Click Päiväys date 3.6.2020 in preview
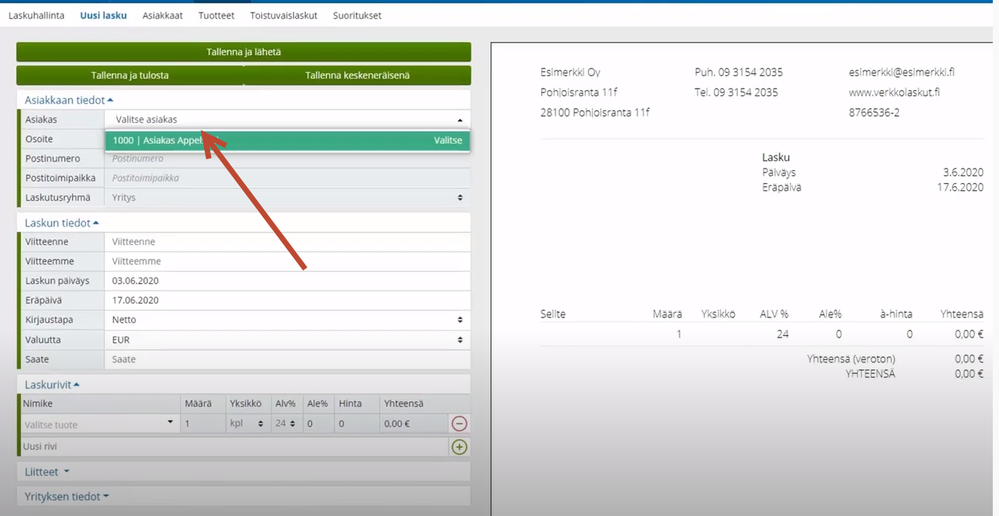This screenshot has width=999, height=516. tap(963, 172)
